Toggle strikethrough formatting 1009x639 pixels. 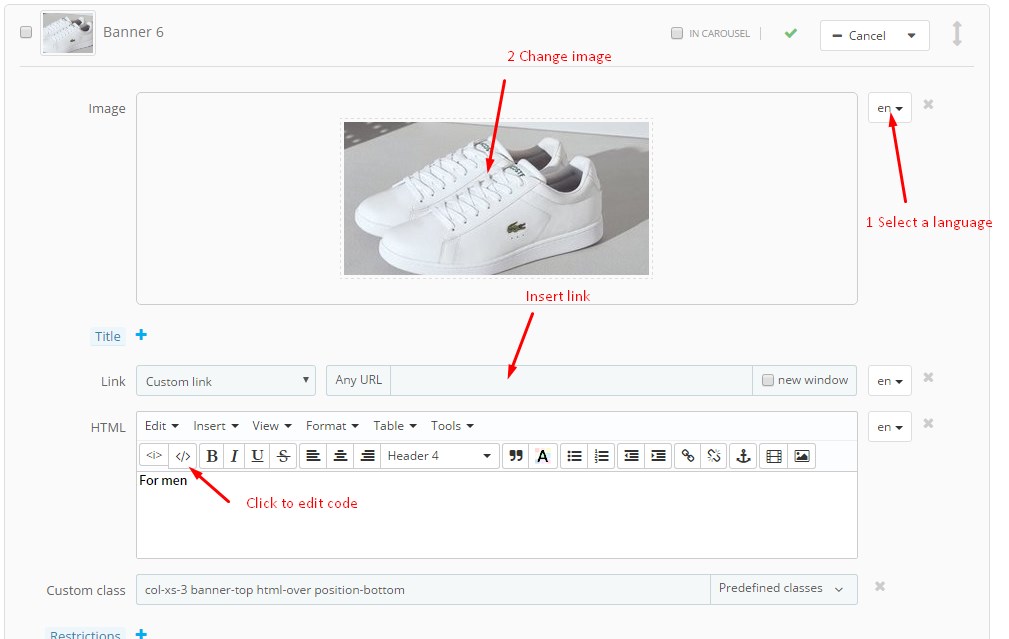(283, 456)
